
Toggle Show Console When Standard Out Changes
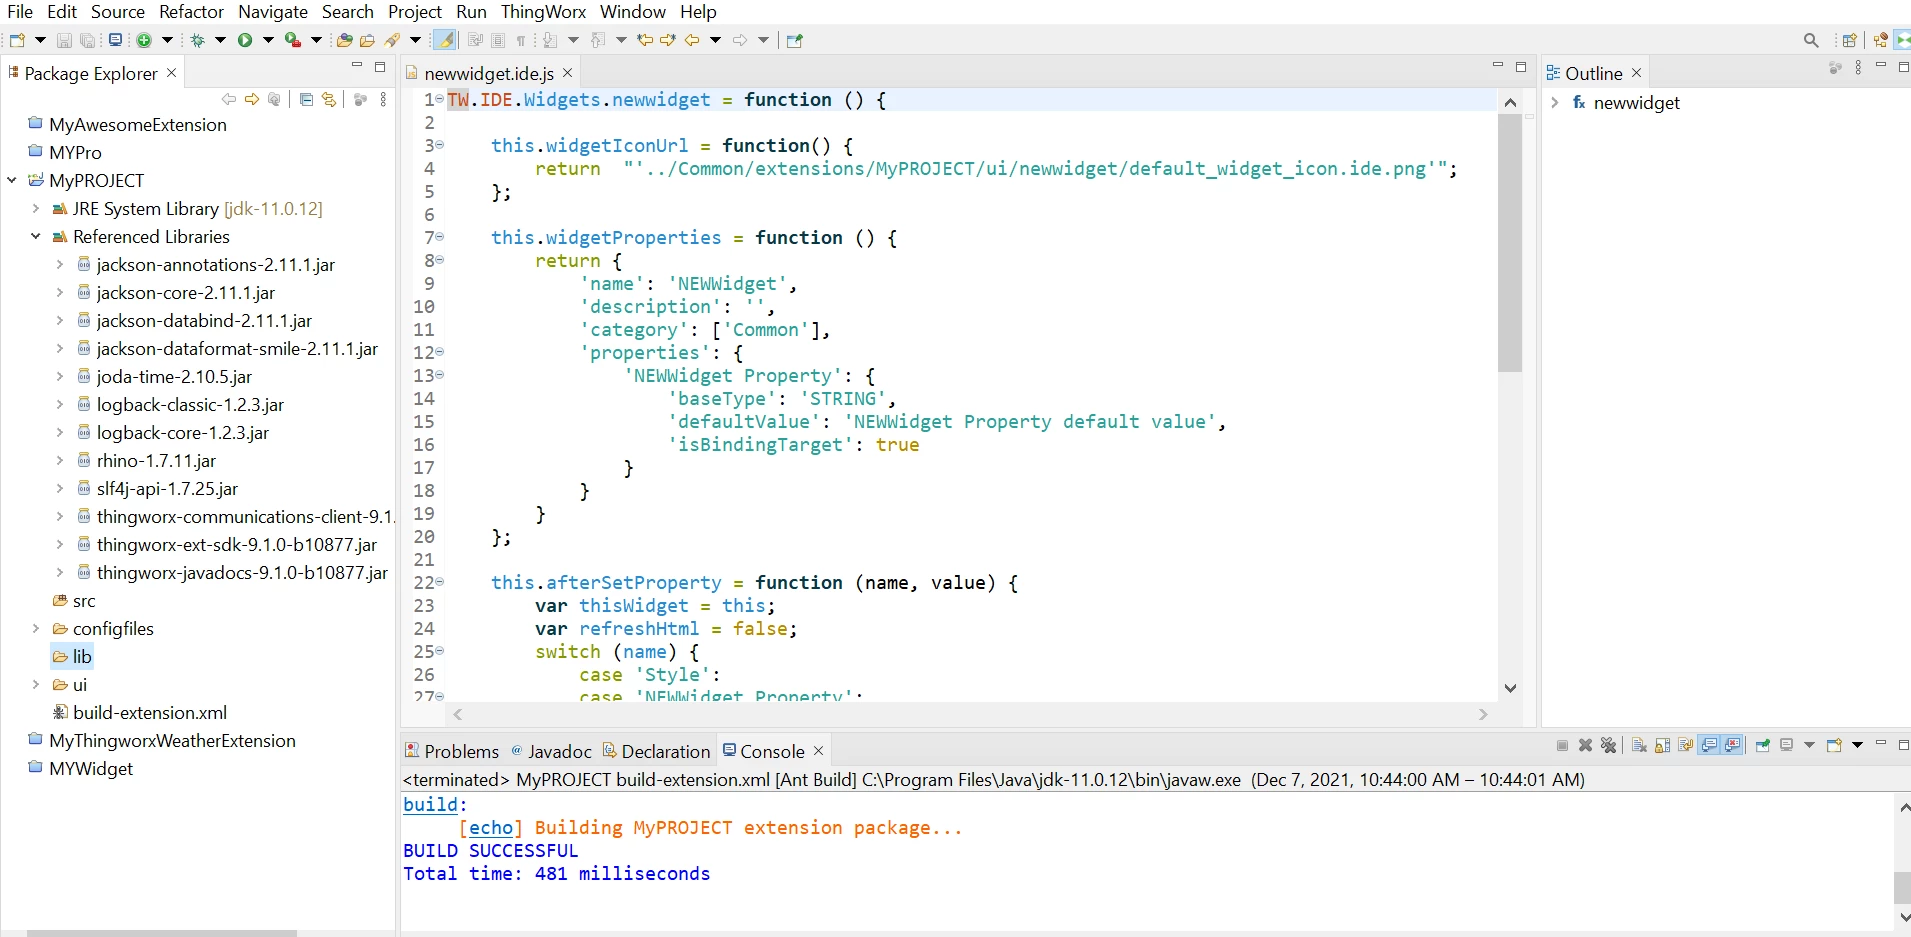(x=1709, y=745)
